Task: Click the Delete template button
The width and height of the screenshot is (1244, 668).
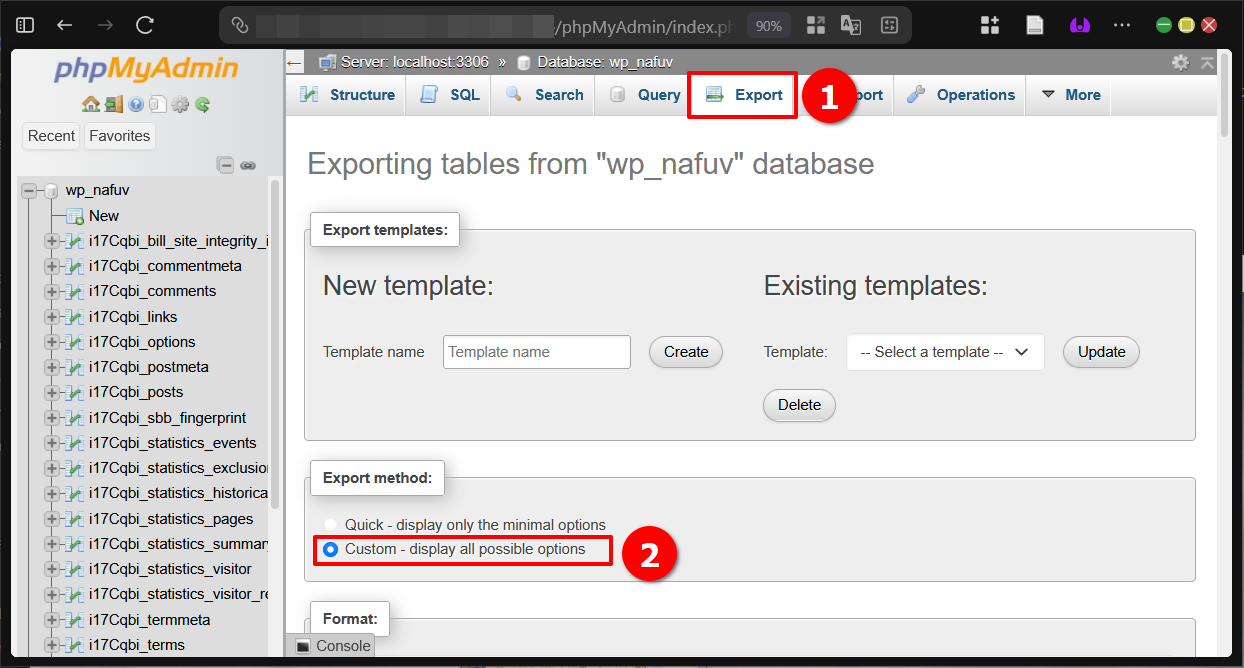Action: tap(799, 405)
